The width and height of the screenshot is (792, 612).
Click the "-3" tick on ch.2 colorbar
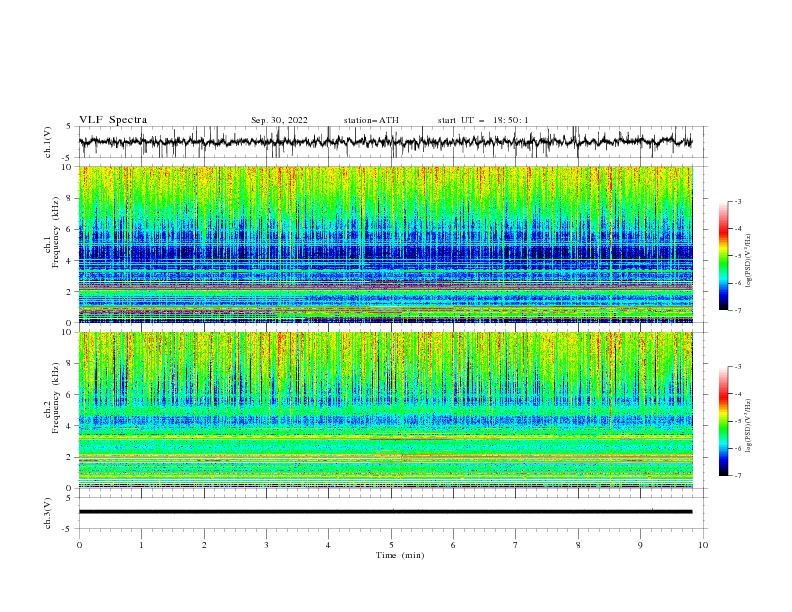(x=737, y=367)
